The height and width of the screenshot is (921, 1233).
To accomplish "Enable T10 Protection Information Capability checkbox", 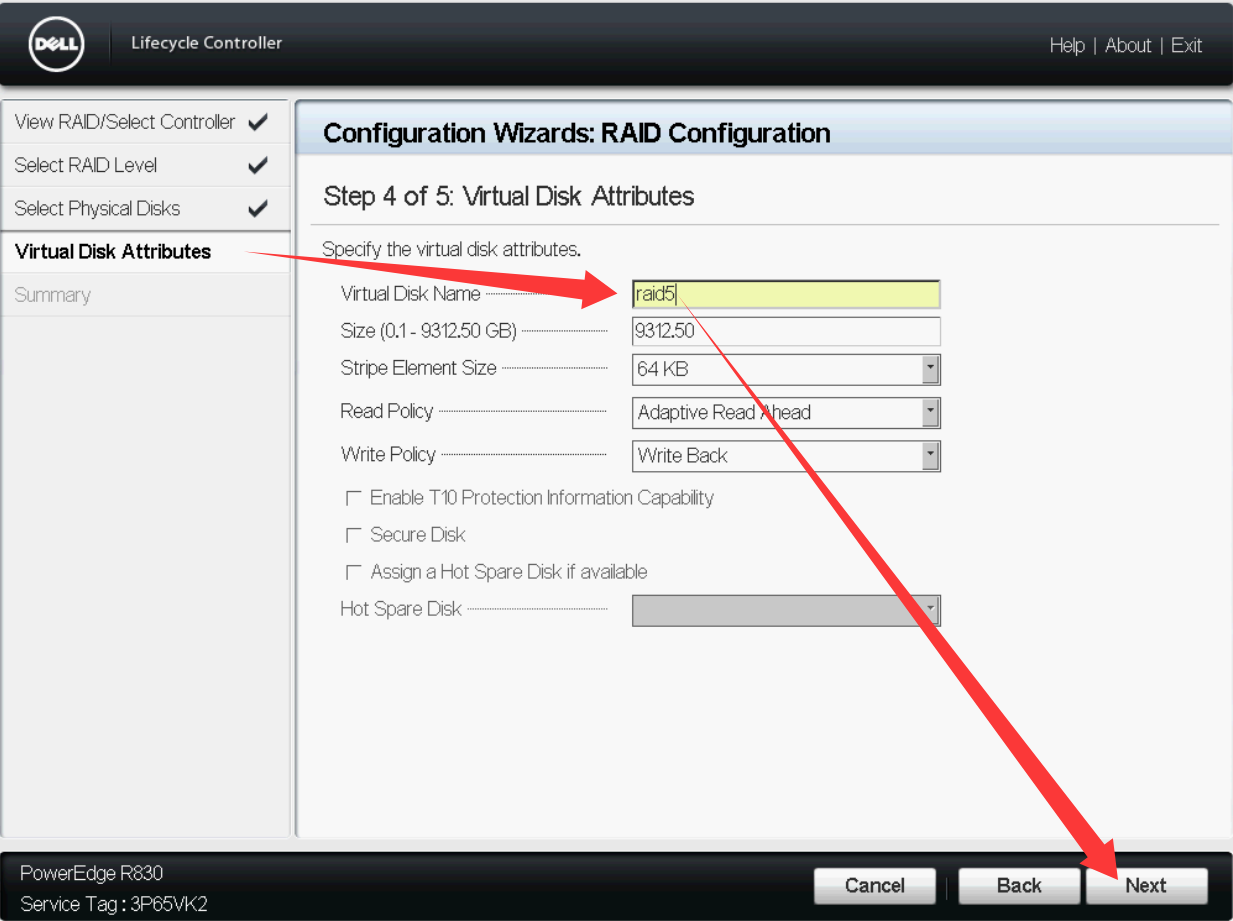I will [x=353, y=497].
